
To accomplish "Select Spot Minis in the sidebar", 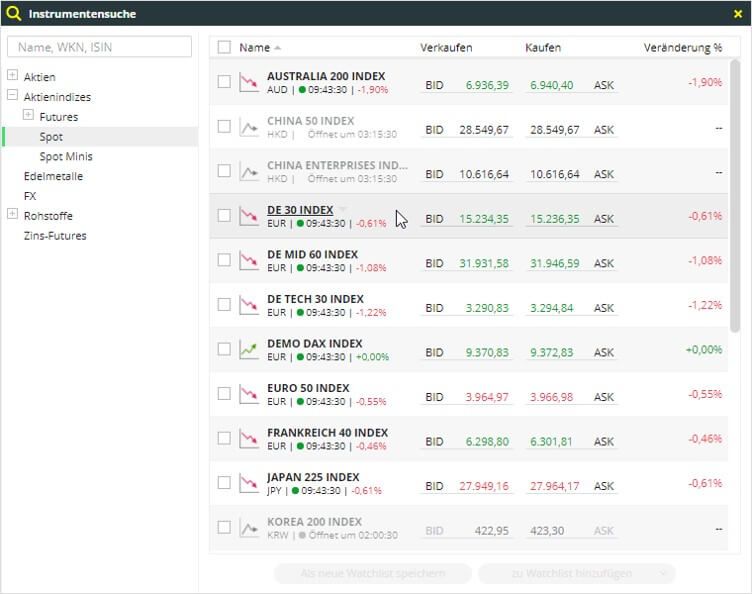I will [66, 156].
